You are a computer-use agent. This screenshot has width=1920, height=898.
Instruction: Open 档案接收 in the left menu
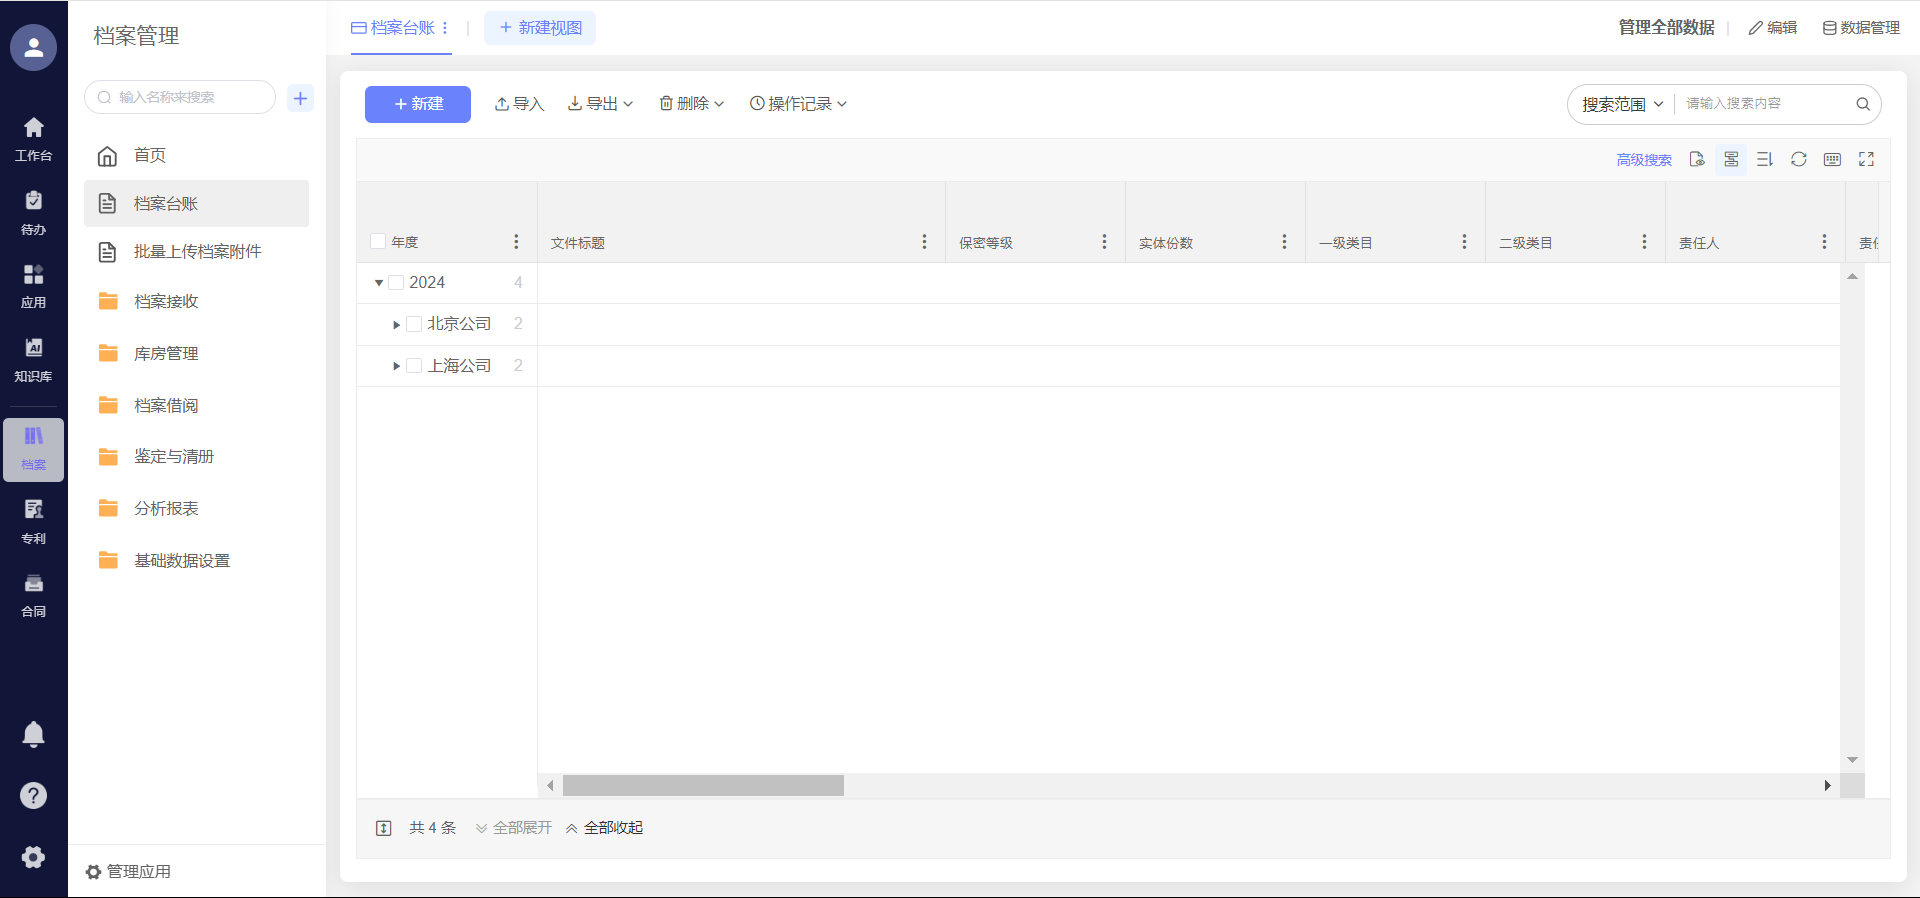click(166, 301)
